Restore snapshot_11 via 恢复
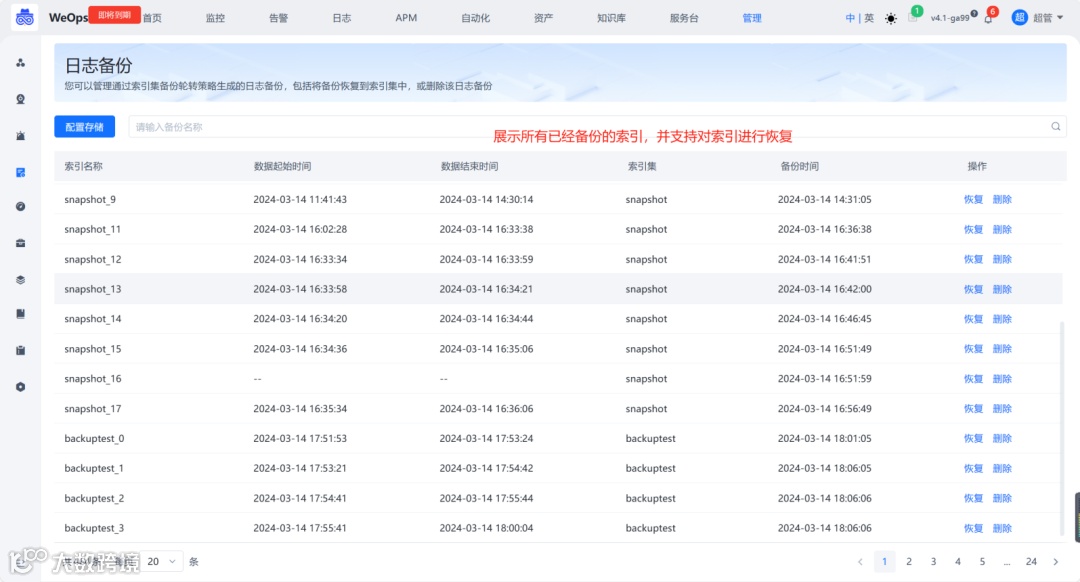 pyautogui.click(x=973, y=229)
